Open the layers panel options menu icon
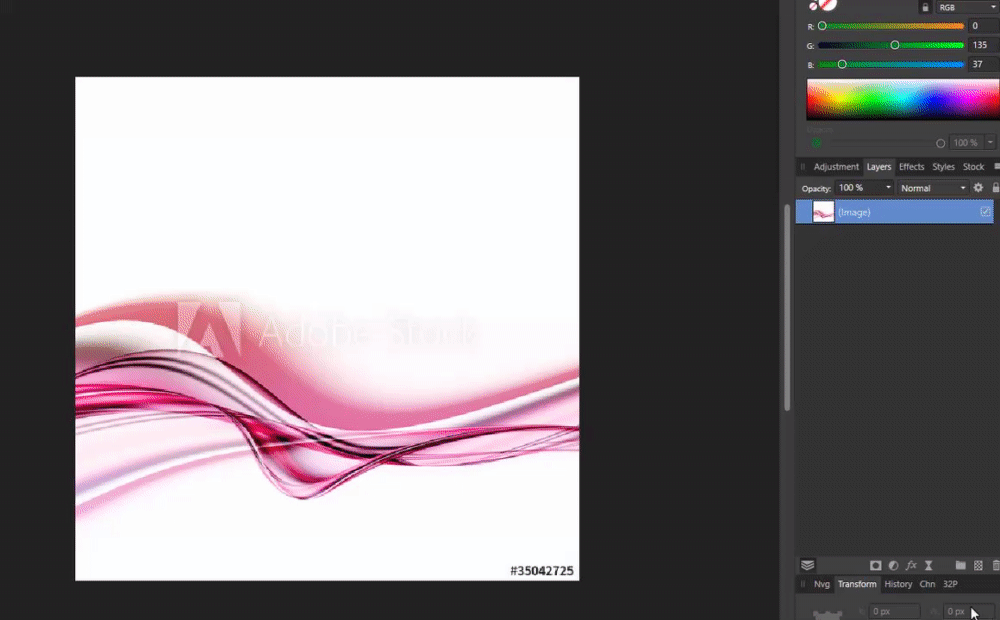Viewport: 1000px width, 620px height. pos(997,166)
